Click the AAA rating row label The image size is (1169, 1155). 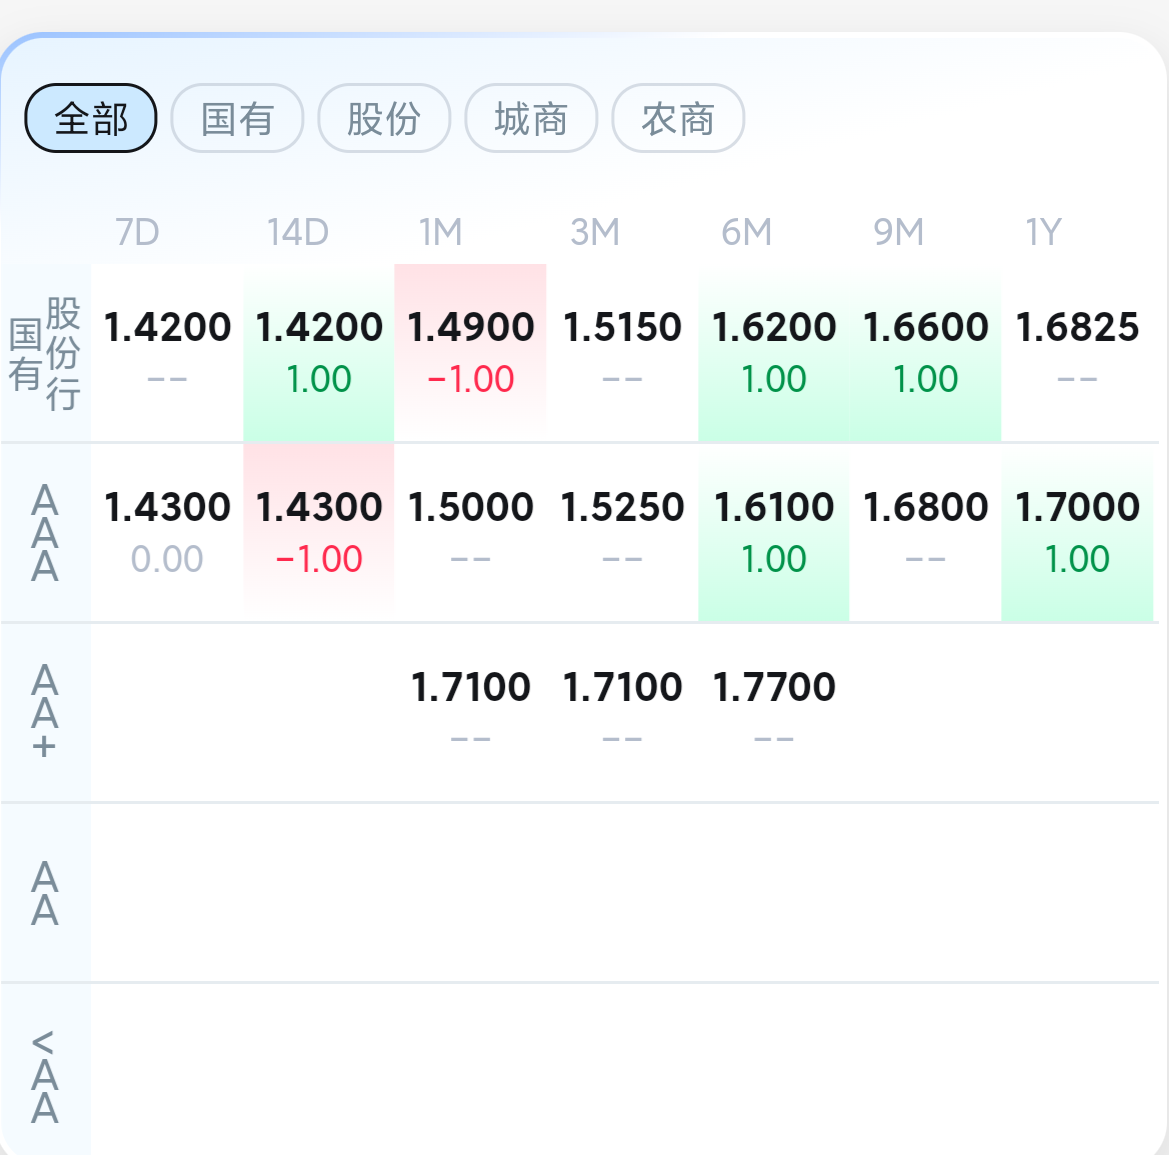tap(45, 533)
